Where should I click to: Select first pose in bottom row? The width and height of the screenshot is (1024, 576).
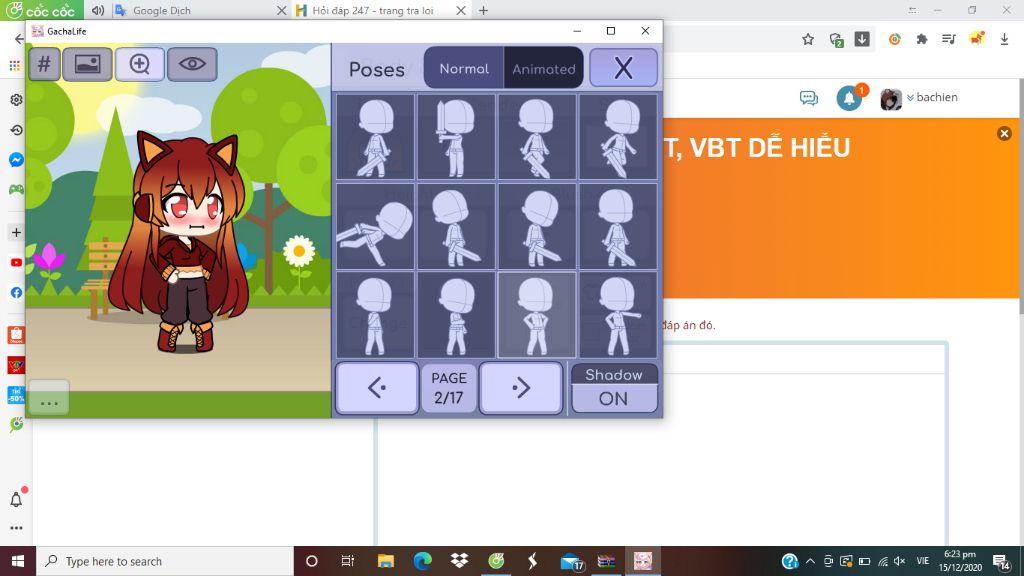click(x=376, y=315)
